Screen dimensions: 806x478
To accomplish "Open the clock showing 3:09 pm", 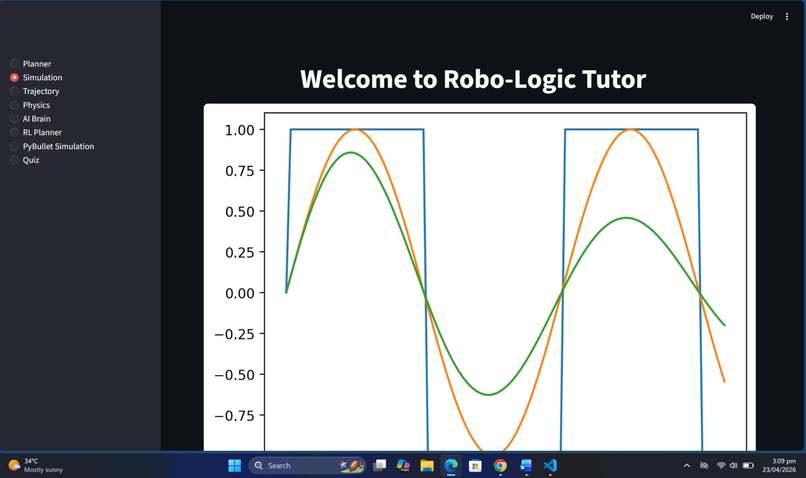I will point(779,466).
